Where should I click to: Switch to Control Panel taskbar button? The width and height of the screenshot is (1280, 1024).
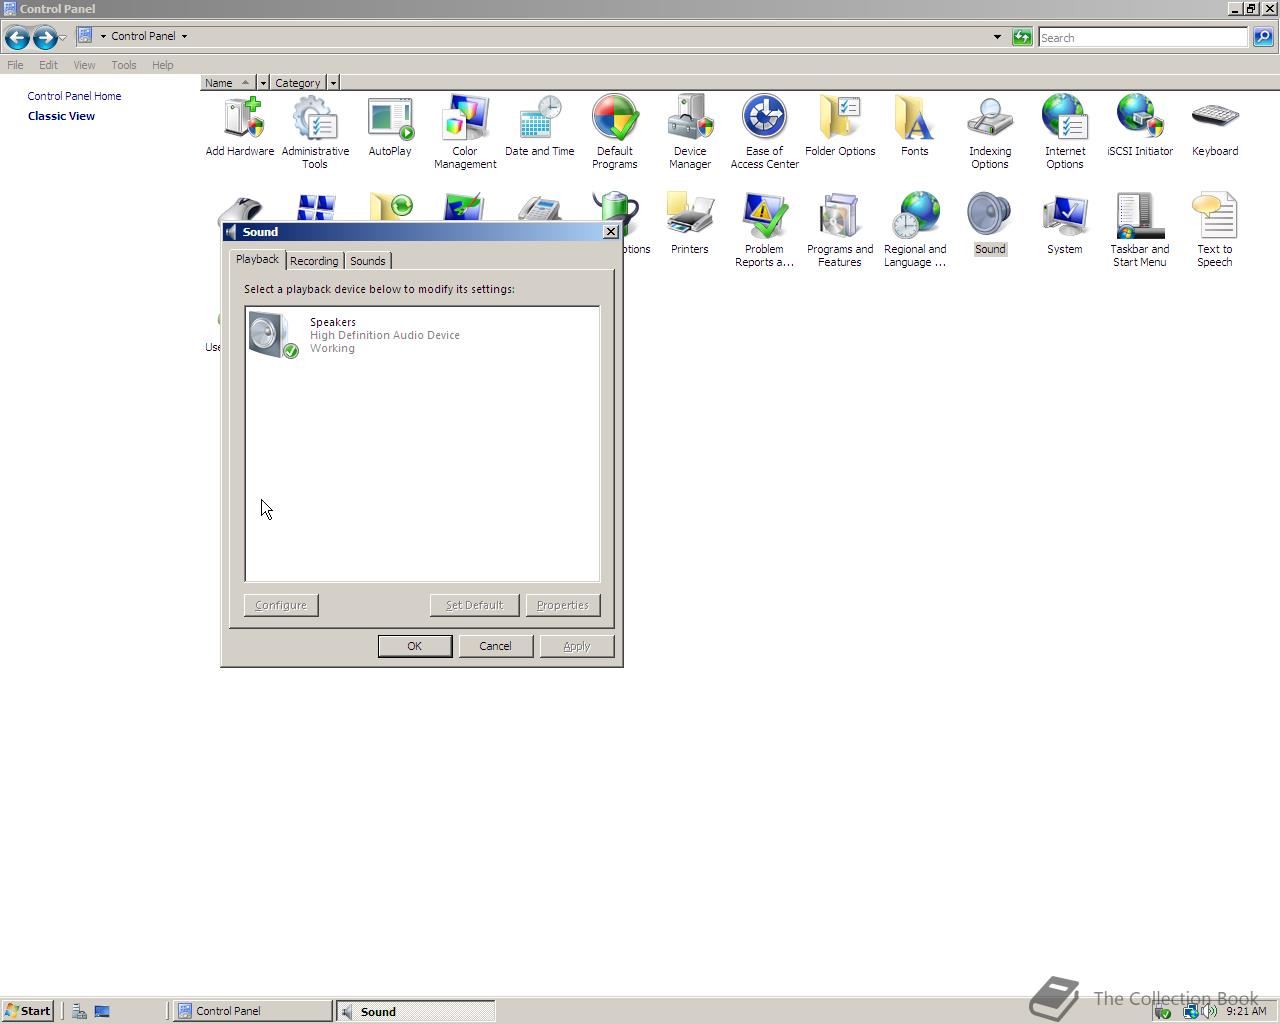tap(253, 1011)
